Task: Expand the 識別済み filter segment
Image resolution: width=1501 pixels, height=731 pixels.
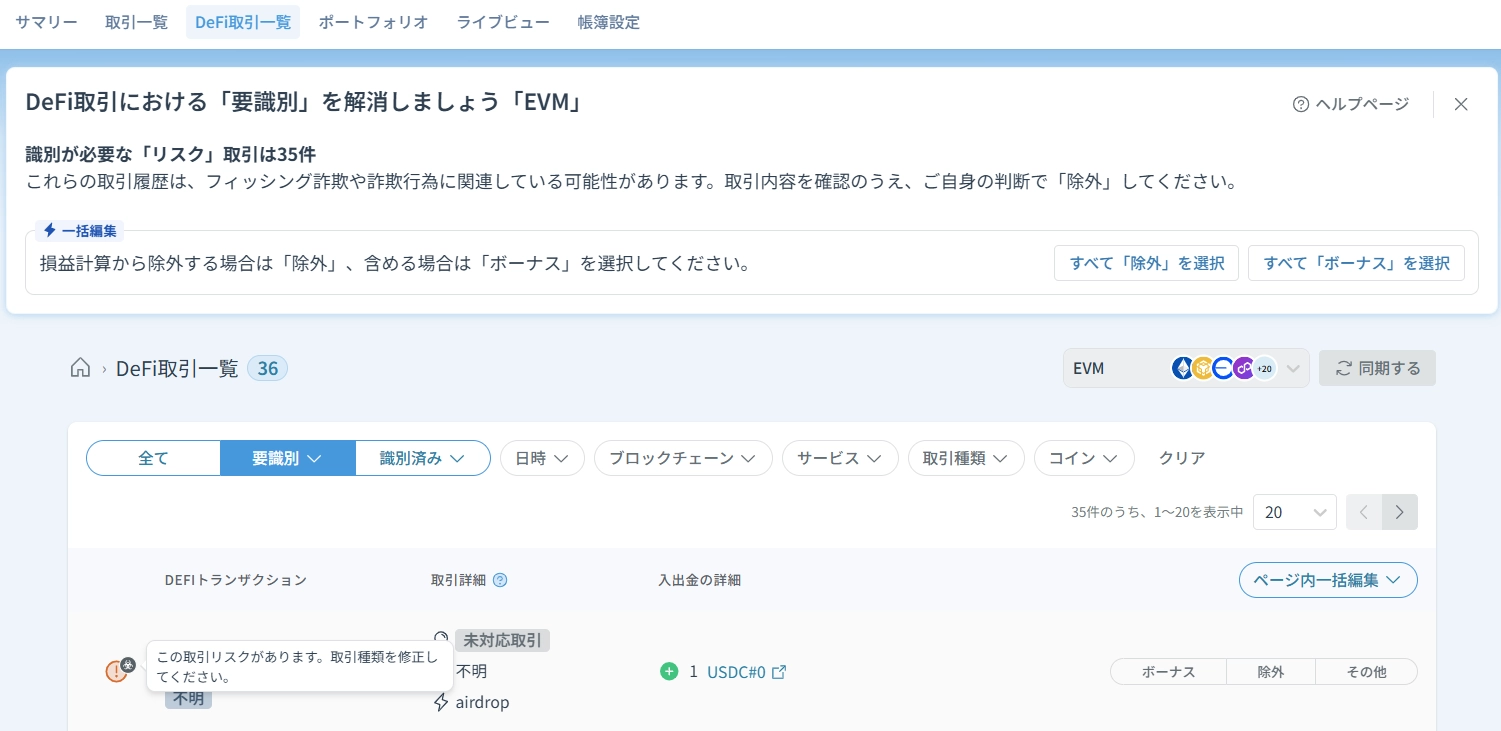Action: tap(423, 458)
